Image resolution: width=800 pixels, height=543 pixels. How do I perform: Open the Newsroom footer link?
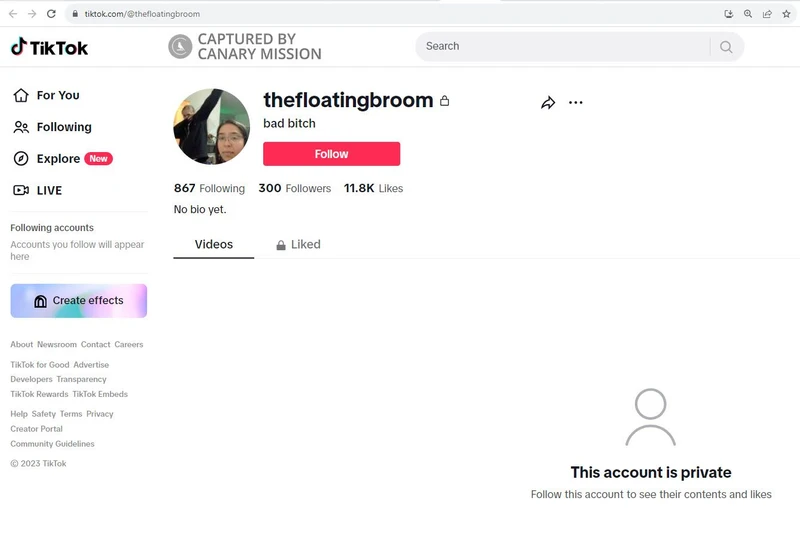(57, 344)
